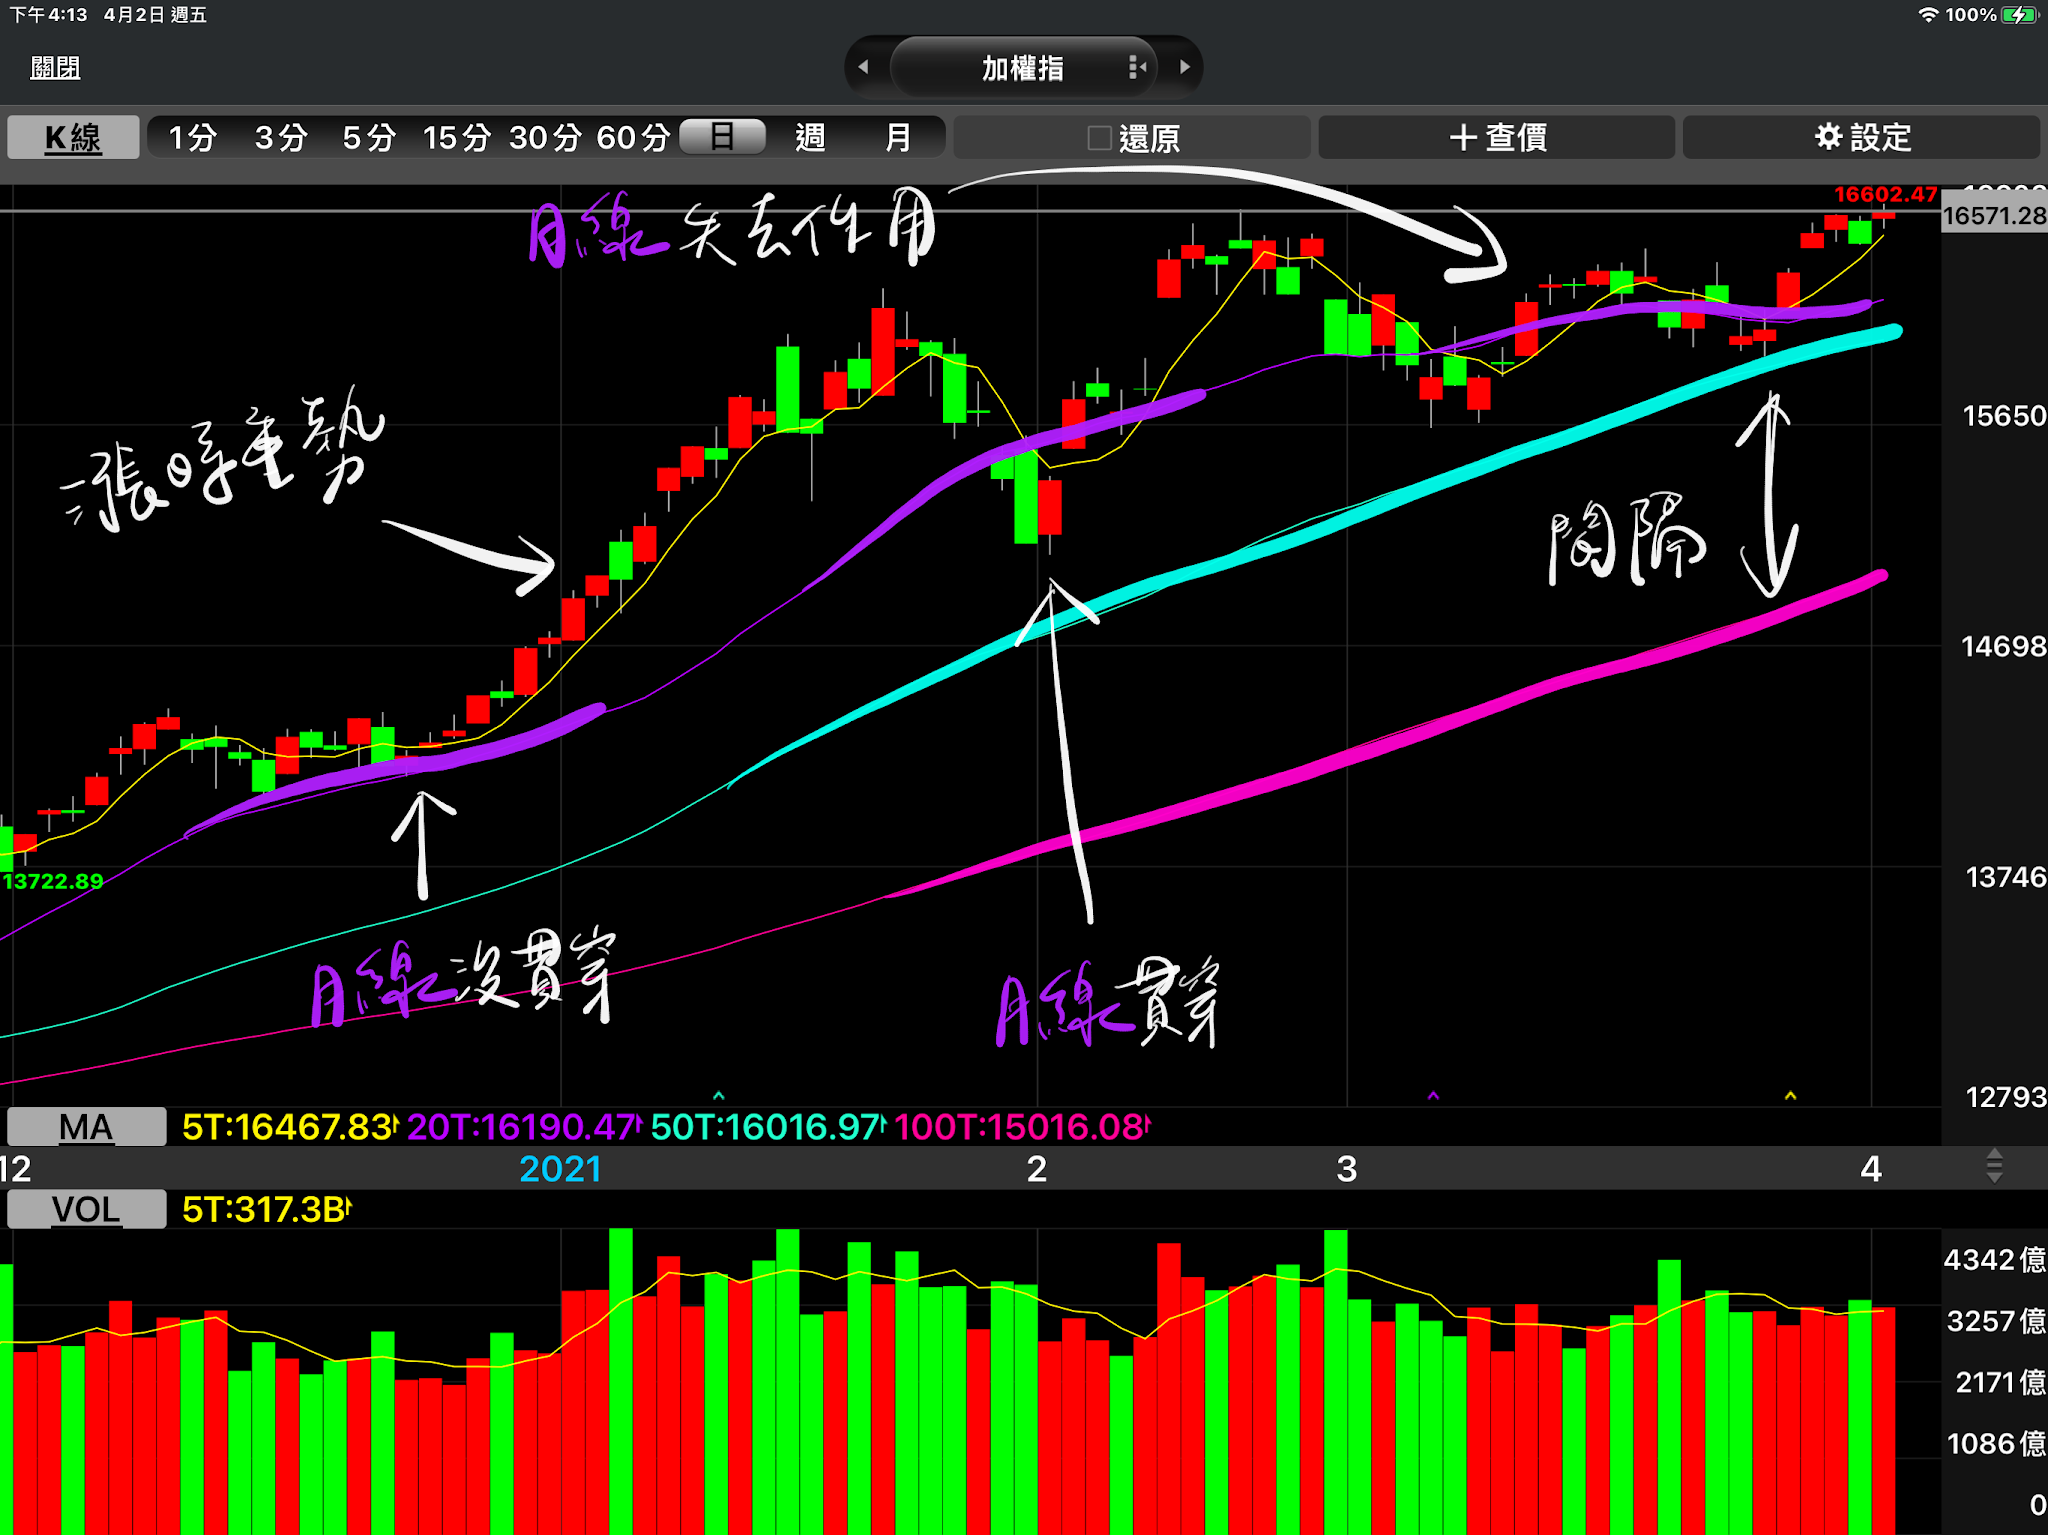The image size is (2048, 1535).
Task: Open the MA indicator selector
Action: (x=86, y=1127)
